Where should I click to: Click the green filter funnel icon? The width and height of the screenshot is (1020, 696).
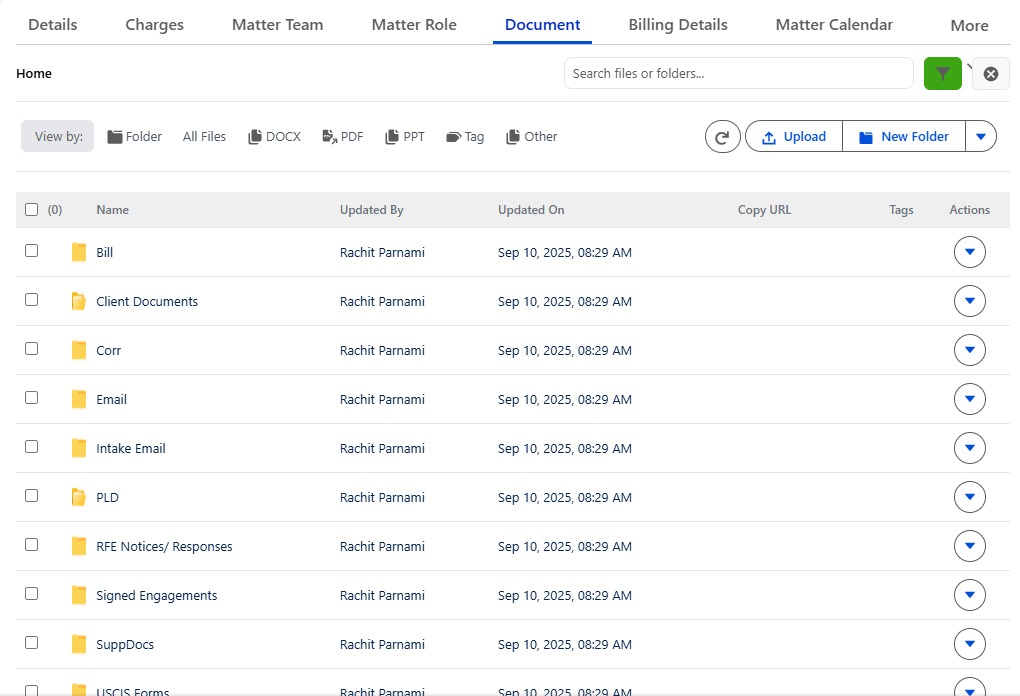942,74
